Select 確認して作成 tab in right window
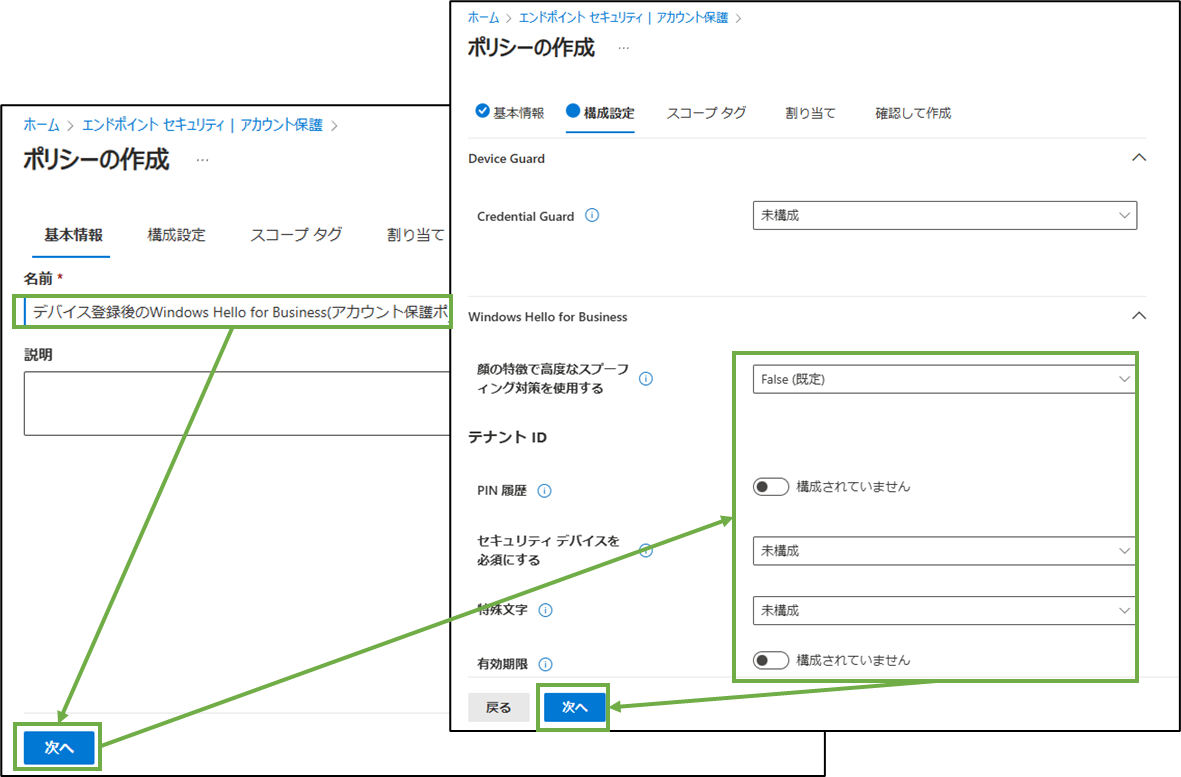This screenshot has height=777, width=1181. (x=913, y=113)
